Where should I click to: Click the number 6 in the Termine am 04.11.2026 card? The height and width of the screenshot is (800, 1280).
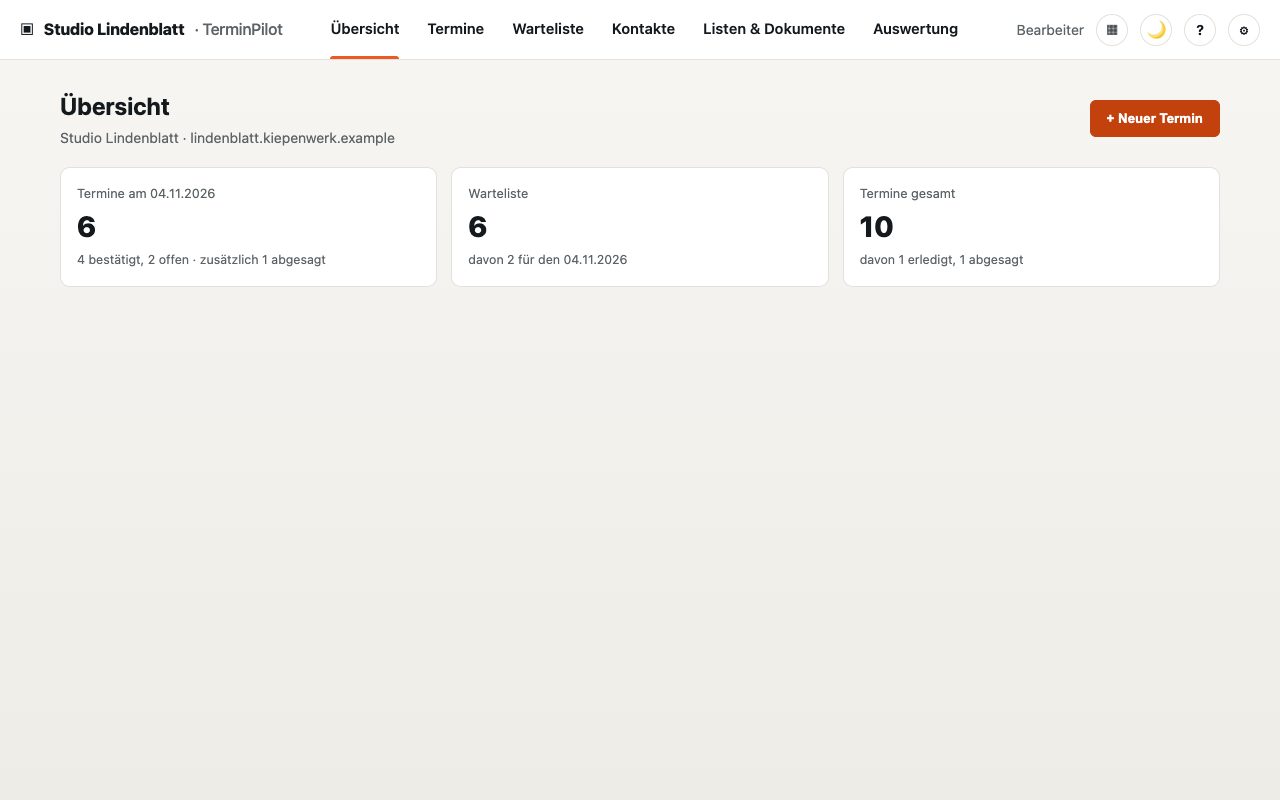coord(87,227)
